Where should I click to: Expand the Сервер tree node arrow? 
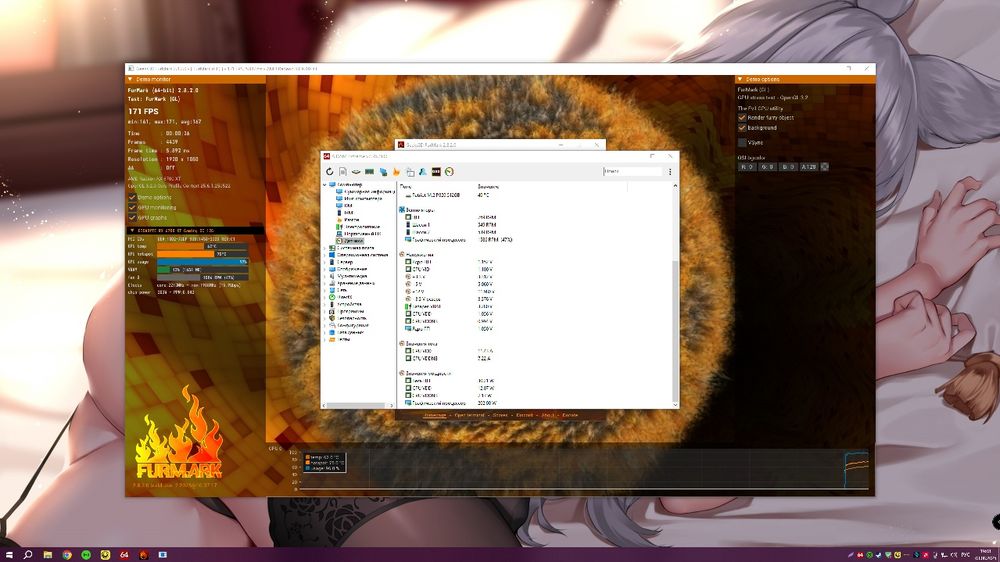[325, 262]
